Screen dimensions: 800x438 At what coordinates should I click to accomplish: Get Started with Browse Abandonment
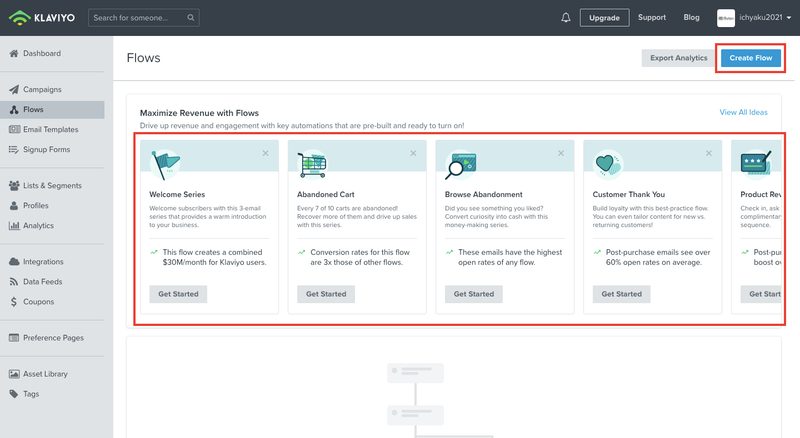click(473, 294)
